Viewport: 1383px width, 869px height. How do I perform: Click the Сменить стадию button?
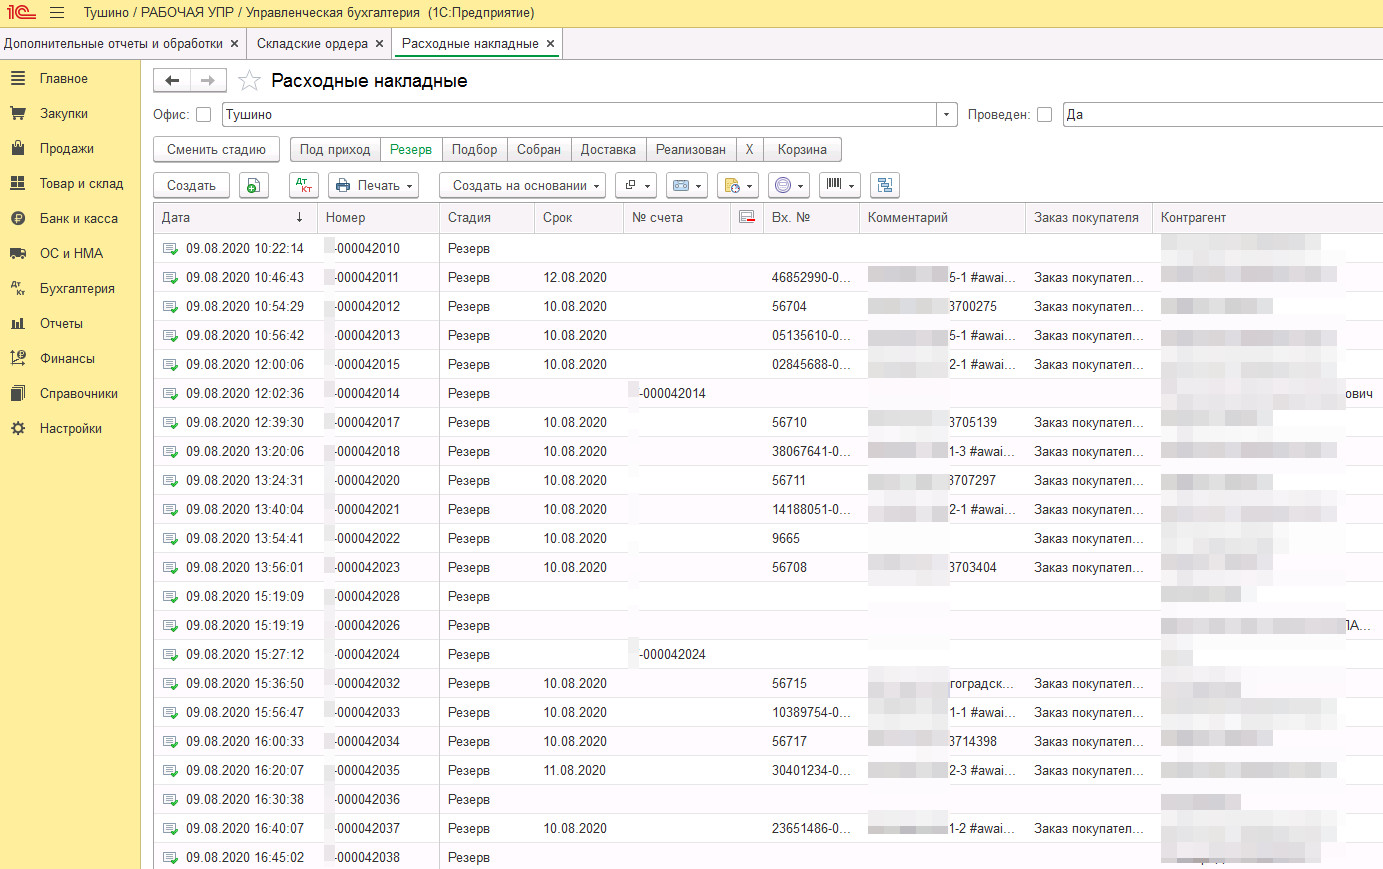tap(216, 149)
